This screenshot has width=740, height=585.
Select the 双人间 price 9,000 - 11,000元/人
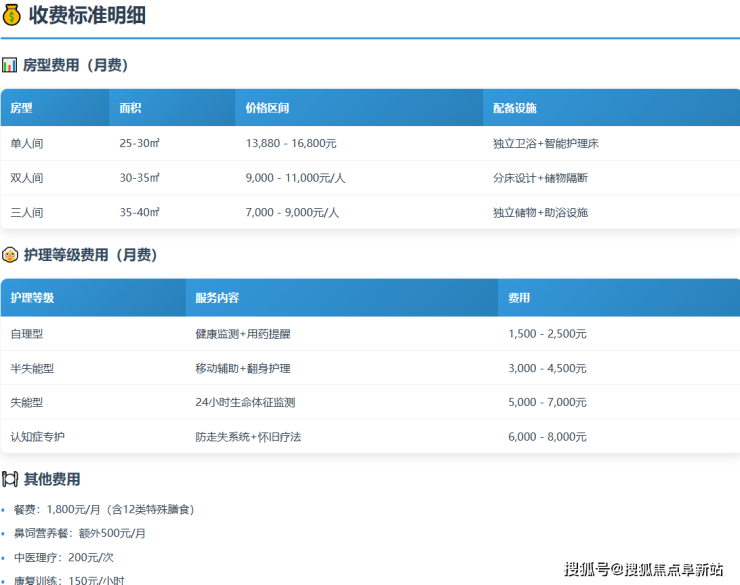click(x=295, y=178)
